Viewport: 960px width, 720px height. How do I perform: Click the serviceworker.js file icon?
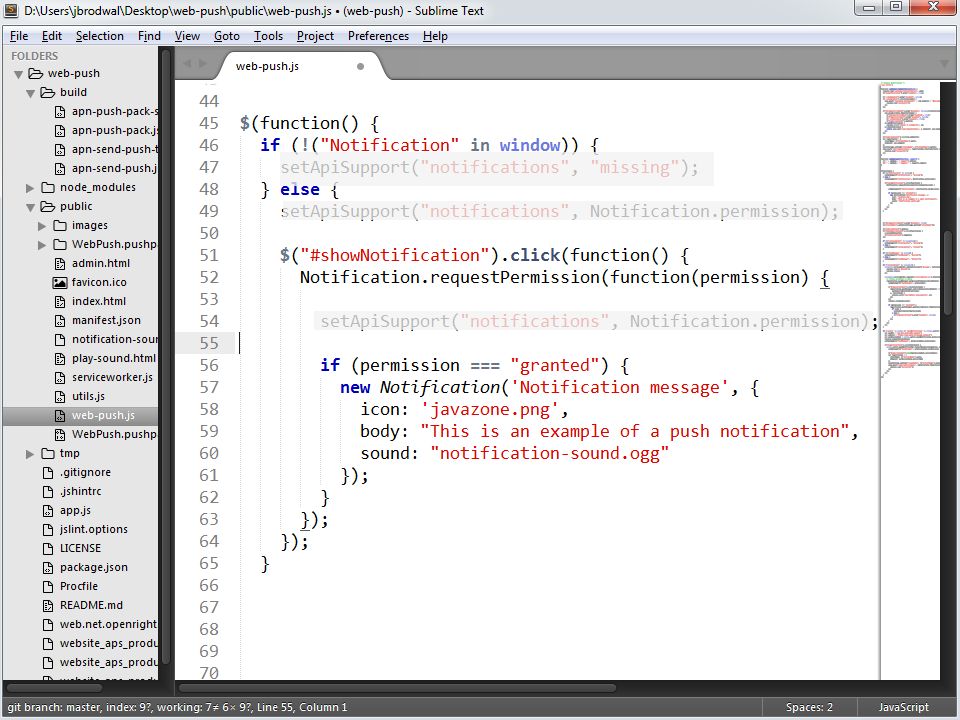tap(60, 377)
